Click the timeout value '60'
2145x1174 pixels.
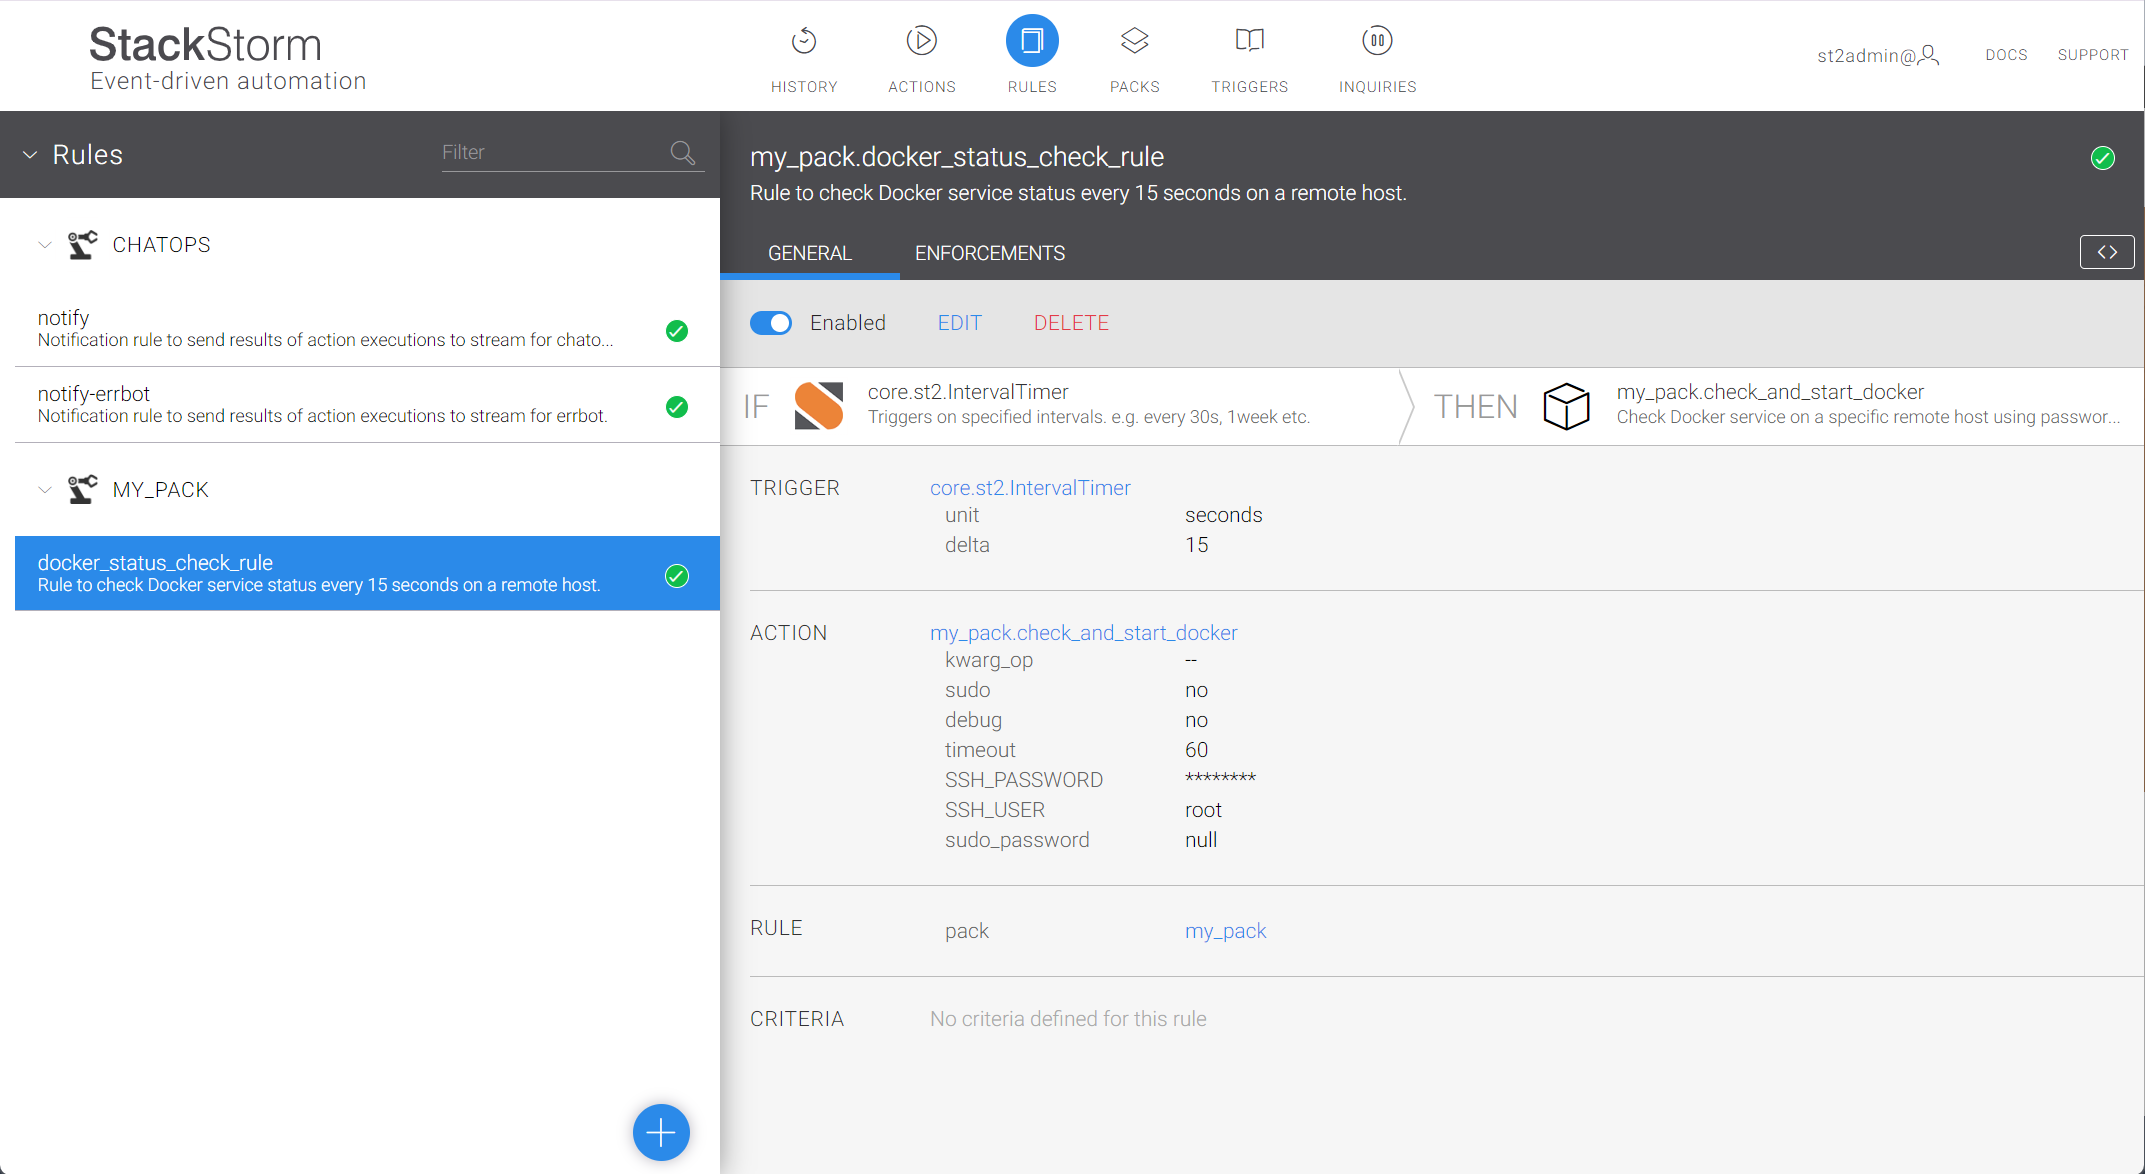(x=1197, y=750)
